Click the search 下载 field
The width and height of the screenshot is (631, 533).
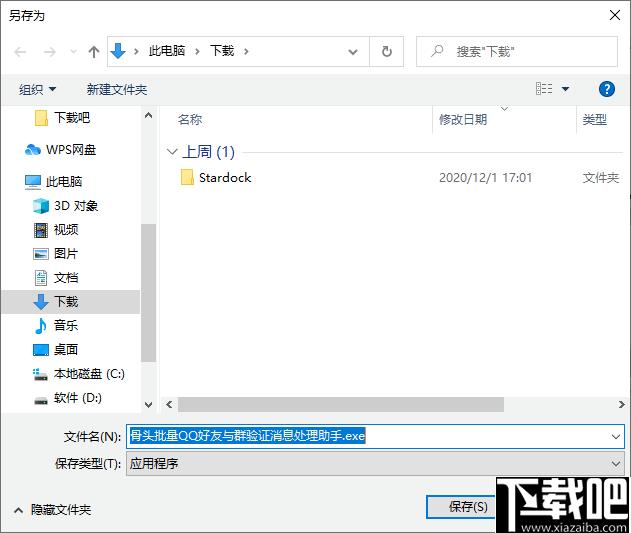click(x=517, y=52)
